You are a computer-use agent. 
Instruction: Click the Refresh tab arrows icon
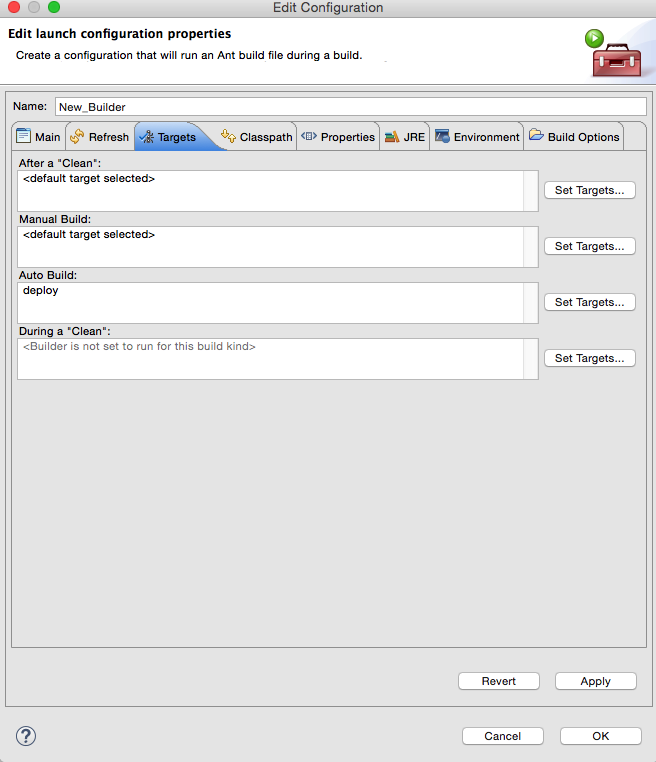[x=77, y=137]
